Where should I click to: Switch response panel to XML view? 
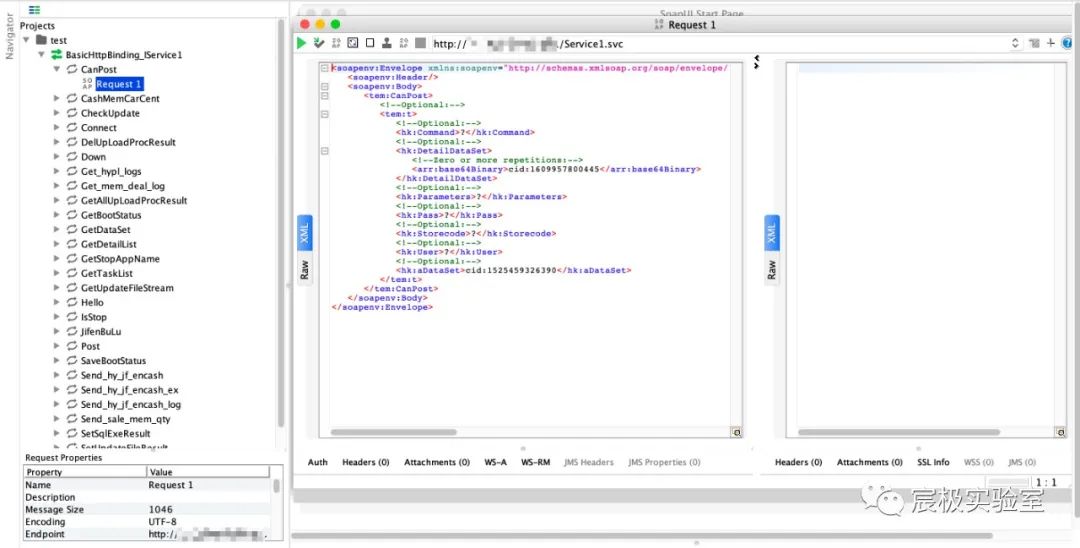[771, 233]
